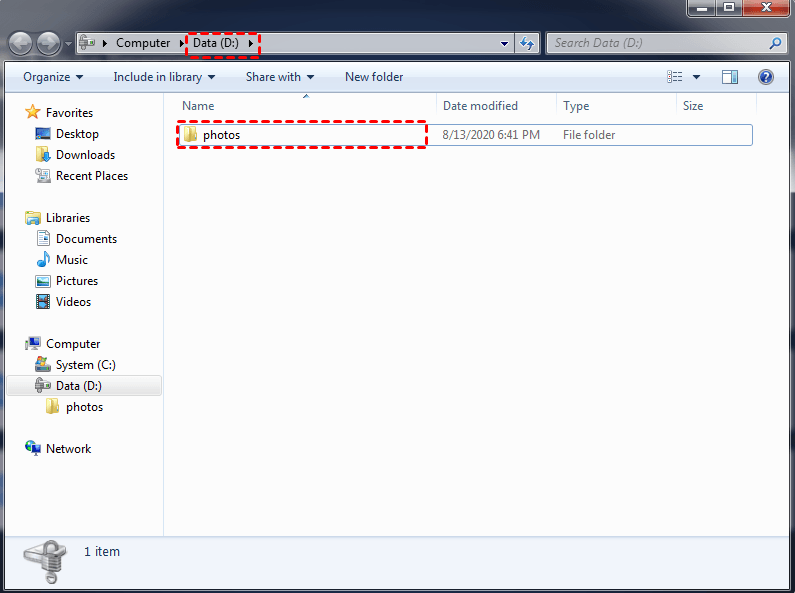Click the Computer monitor icon in sidebar
The width and height of the screenshot is (795, 593).
(x=33, y=344)
